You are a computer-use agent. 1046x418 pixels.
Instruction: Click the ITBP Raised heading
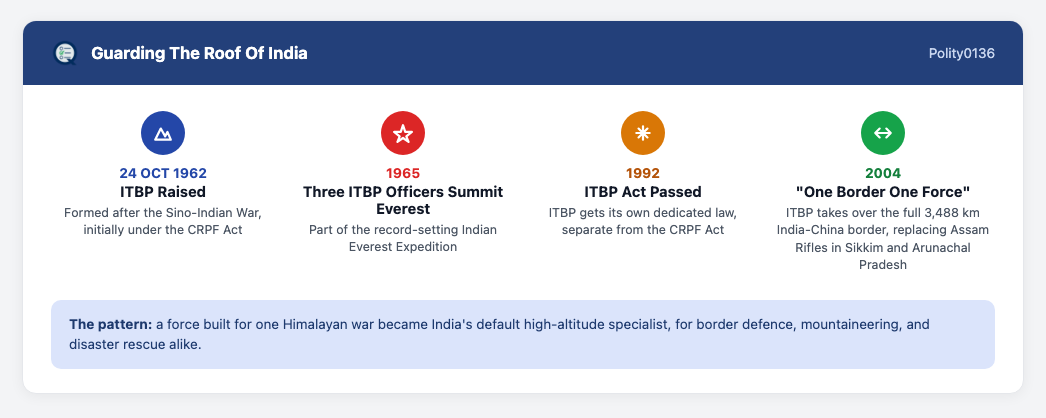[x=163, y=192]
